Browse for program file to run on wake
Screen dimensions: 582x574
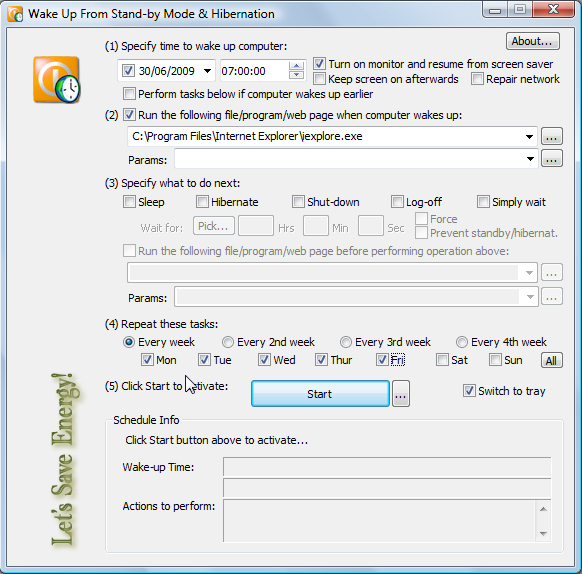click(x=552, y=136)
